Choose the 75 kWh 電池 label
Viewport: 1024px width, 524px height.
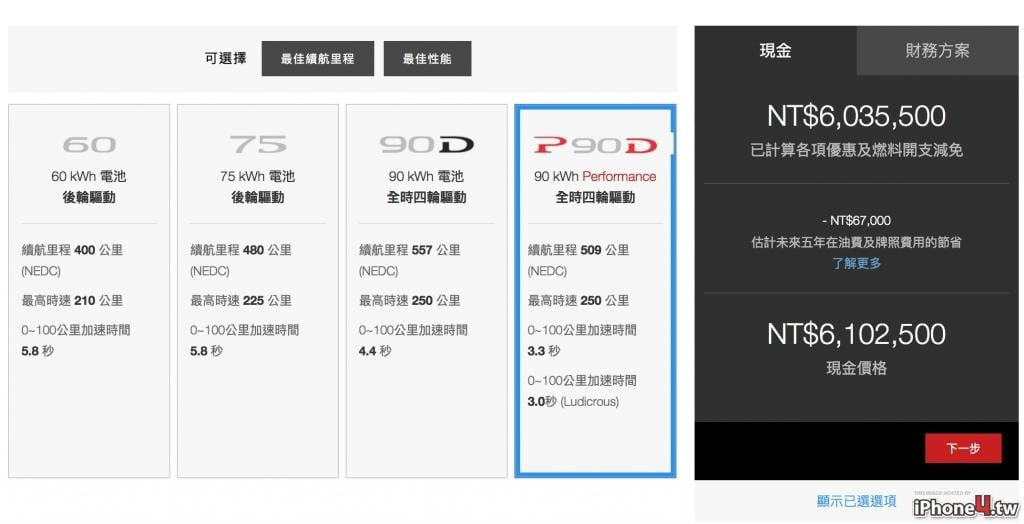[257, 176]
